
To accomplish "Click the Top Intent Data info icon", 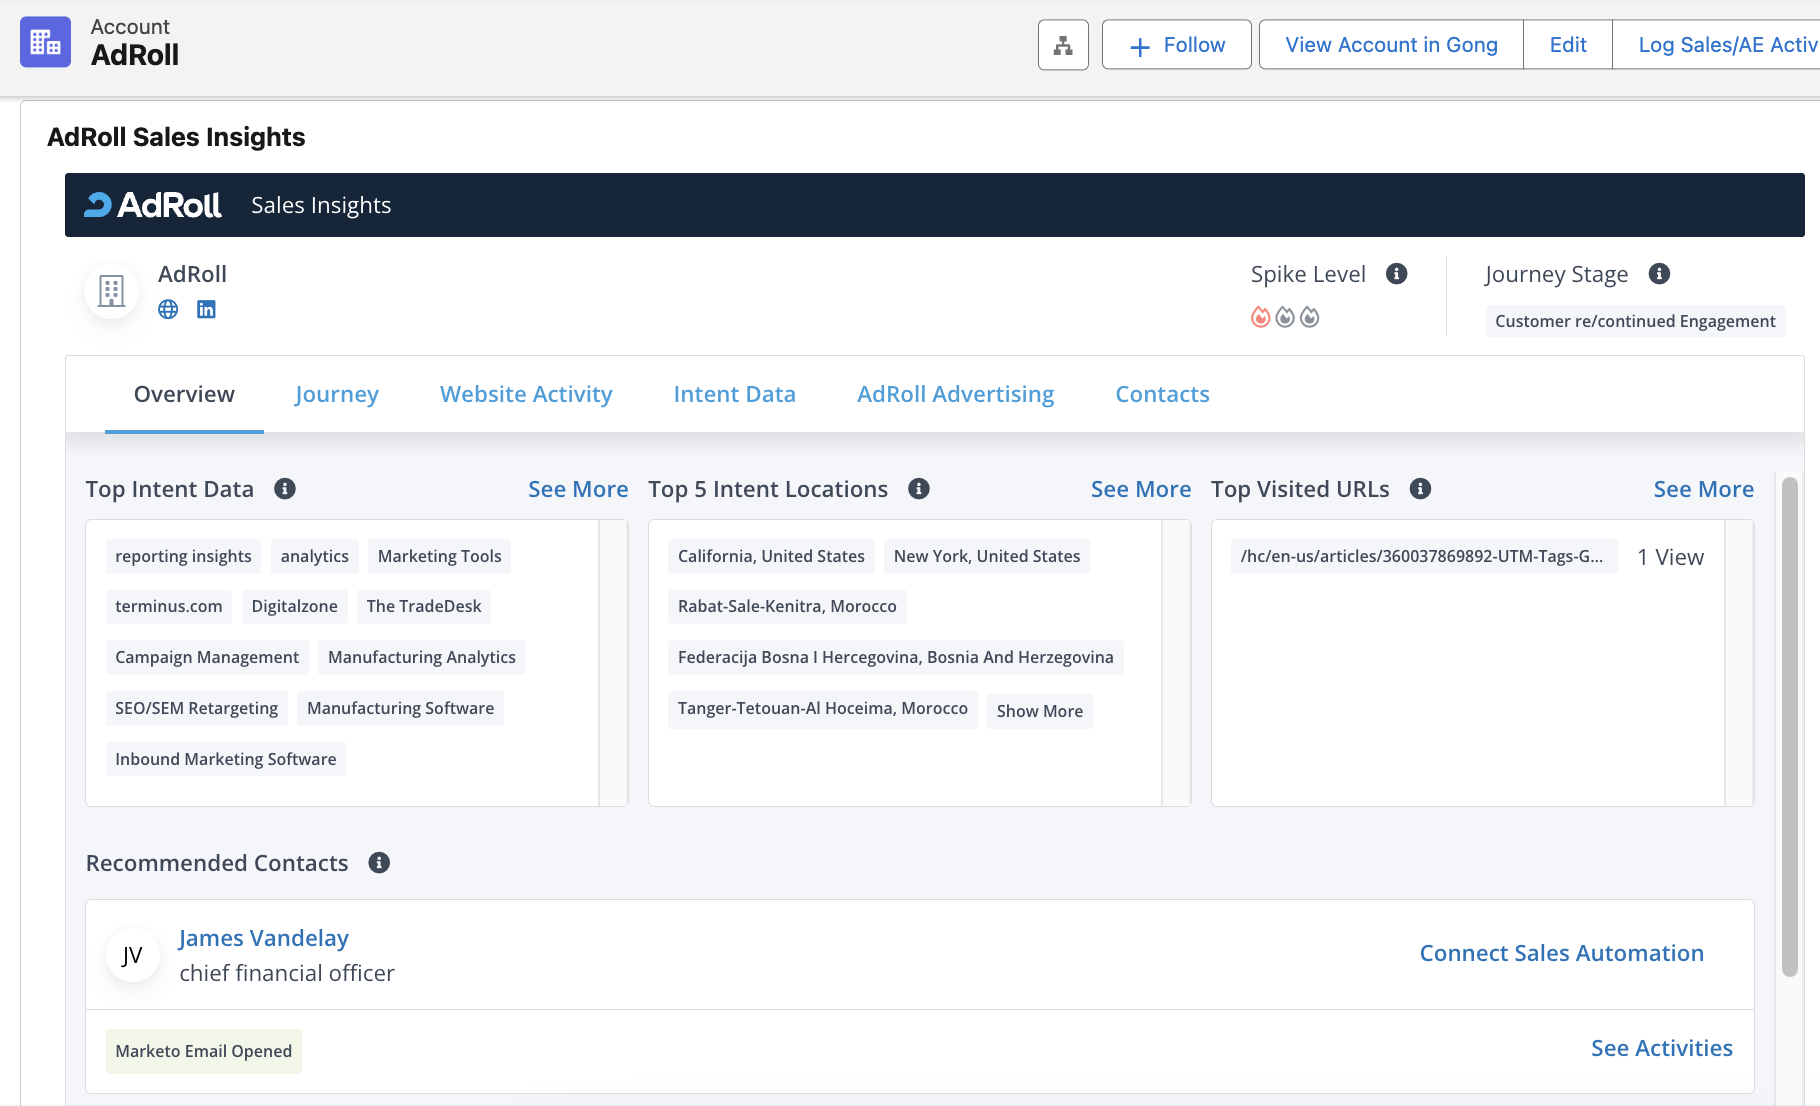I will (285, 489).
